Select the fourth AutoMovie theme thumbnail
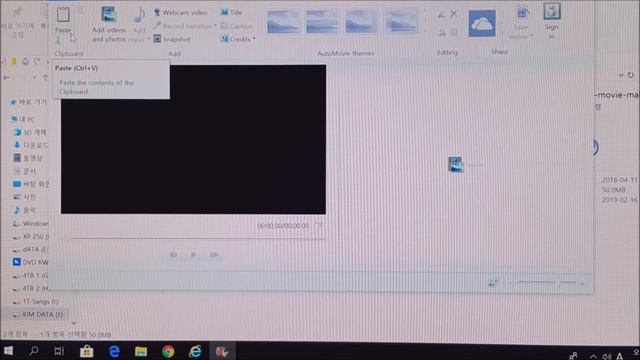The image size is (640, 360). pyautogui.click(x=402, y=22)
